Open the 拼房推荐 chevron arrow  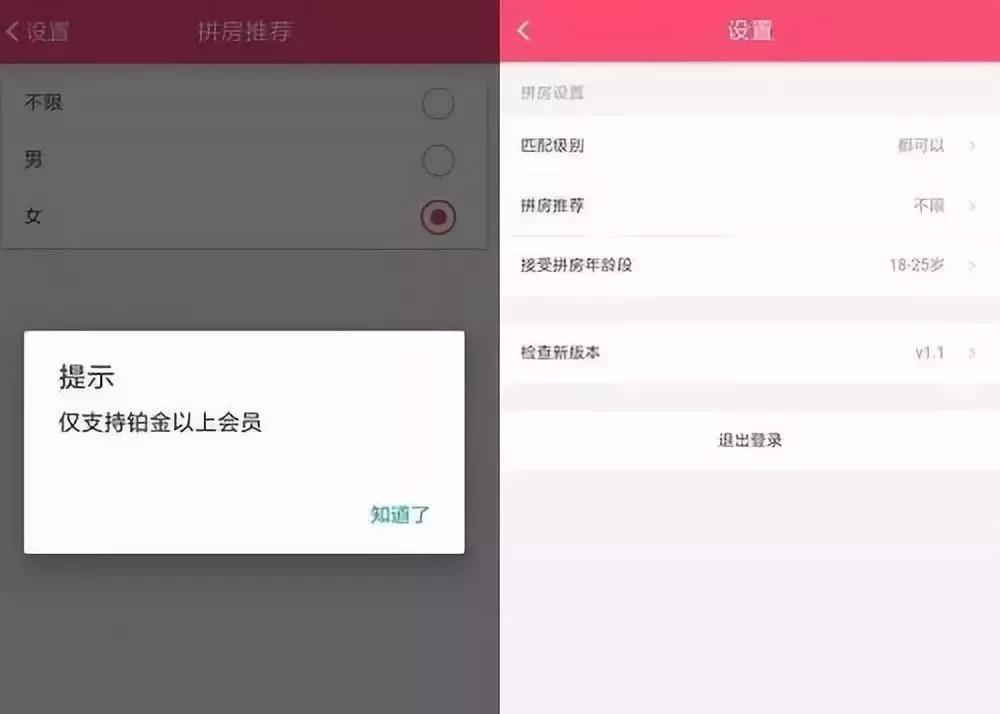[x=972, y=205]
